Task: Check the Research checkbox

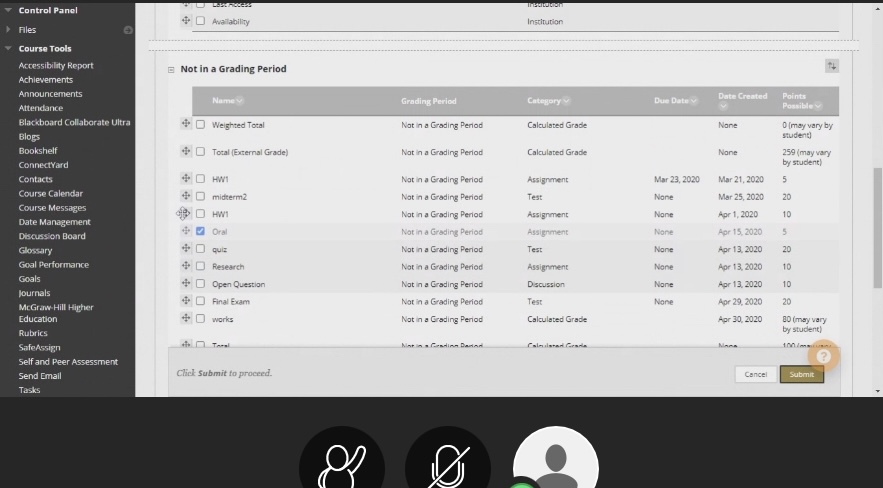Action: point(200,266)
